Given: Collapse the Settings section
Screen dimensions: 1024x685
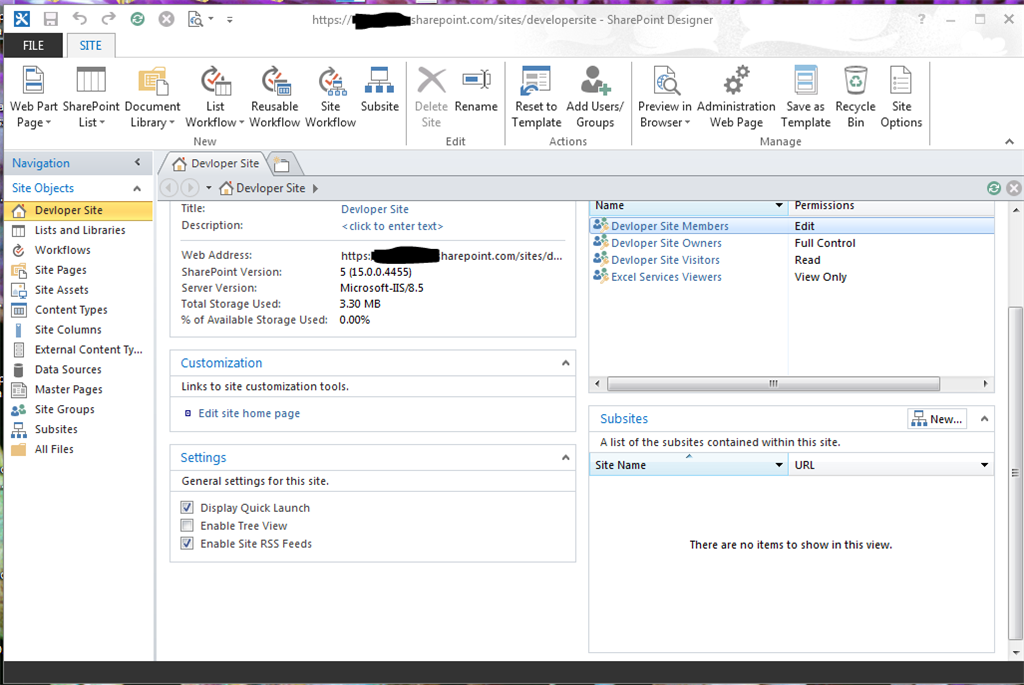Looking at the screenshot, I should point(566,458).
